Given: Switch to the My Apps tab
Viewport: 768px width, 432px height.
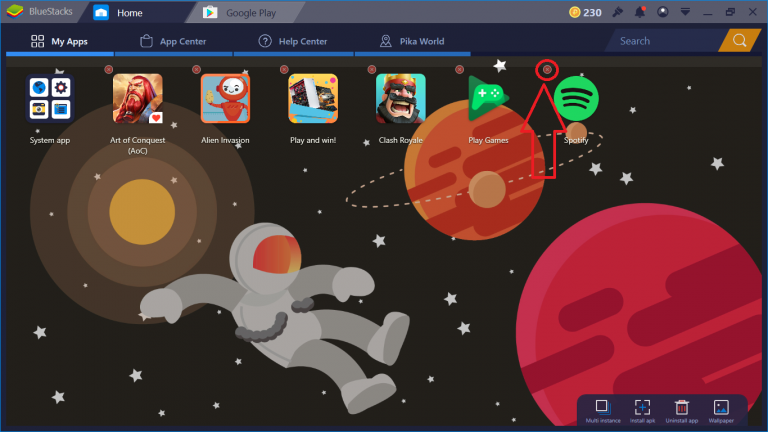Looking at the screenshot, I should tap(59, 41).
